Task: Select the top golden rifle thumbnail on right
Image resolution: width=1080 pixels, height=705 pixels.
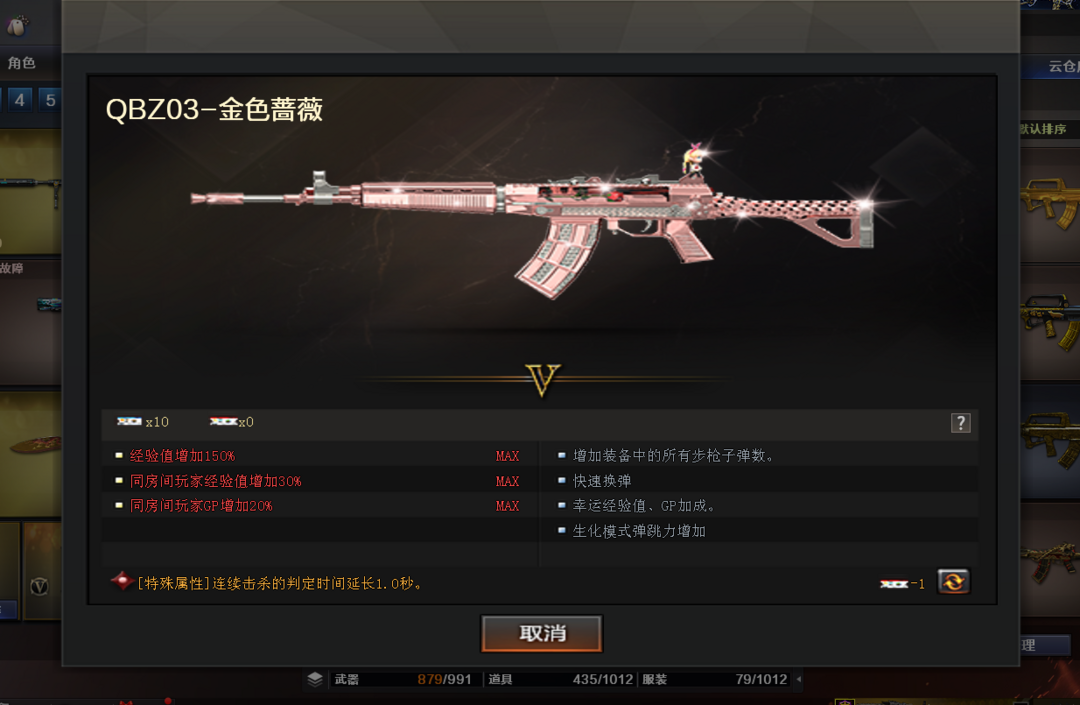Action: [1050, 204]
